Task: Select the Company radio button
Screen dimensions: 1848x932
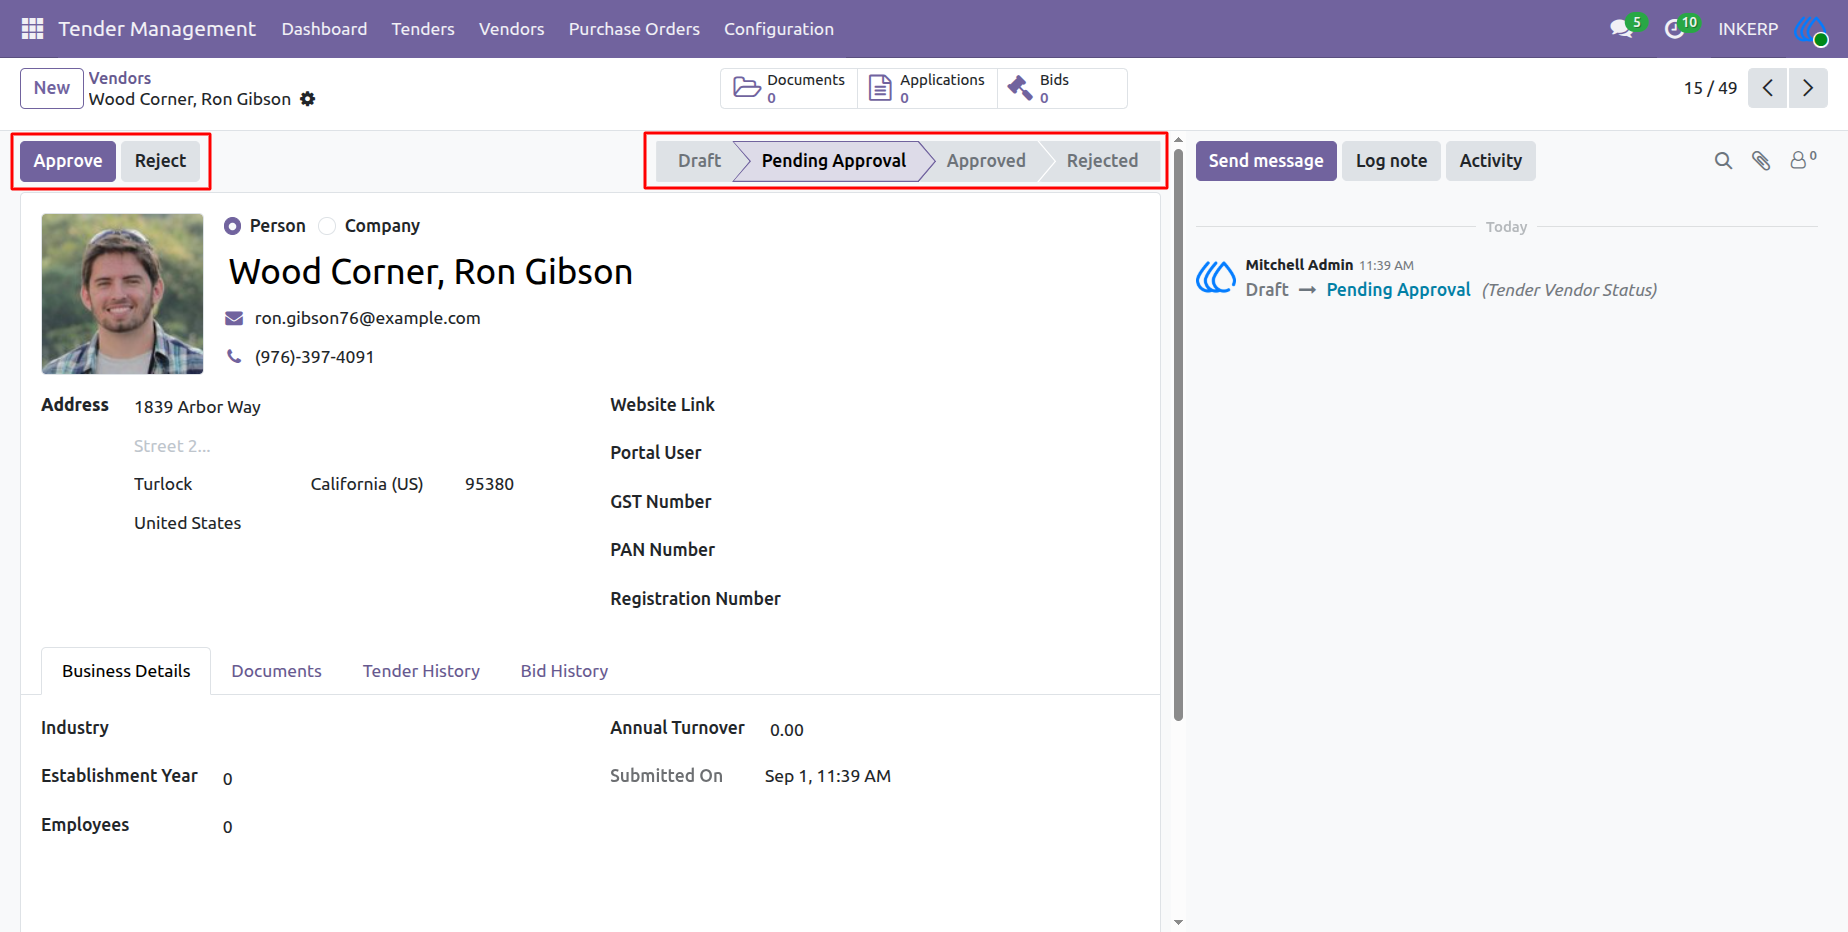Action: pos(327,226)
